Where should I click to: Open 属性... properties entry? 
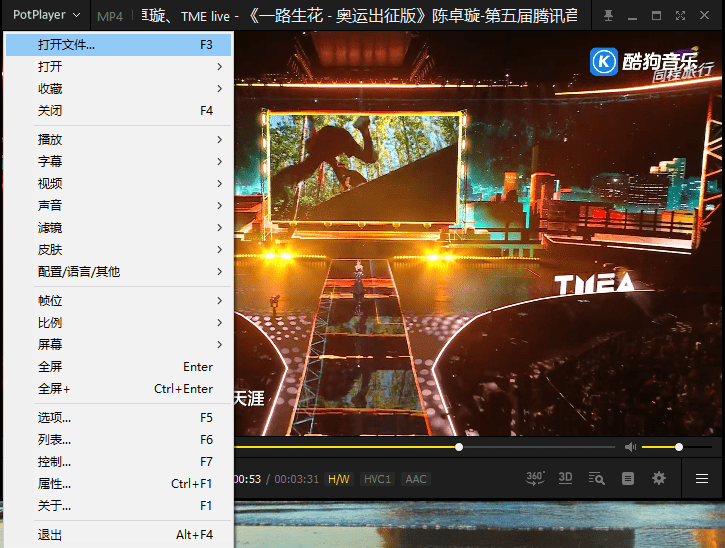pos(118,484)
